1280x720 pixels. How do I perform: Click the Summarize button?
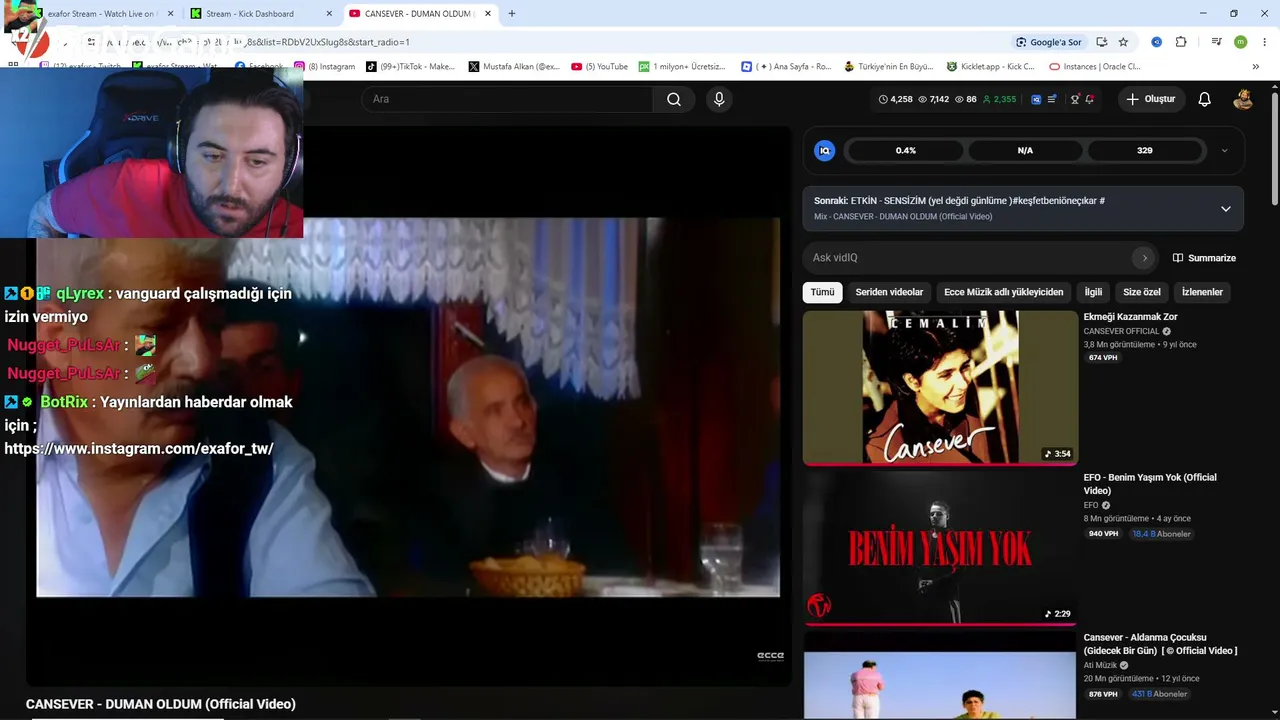(1204, 258)
